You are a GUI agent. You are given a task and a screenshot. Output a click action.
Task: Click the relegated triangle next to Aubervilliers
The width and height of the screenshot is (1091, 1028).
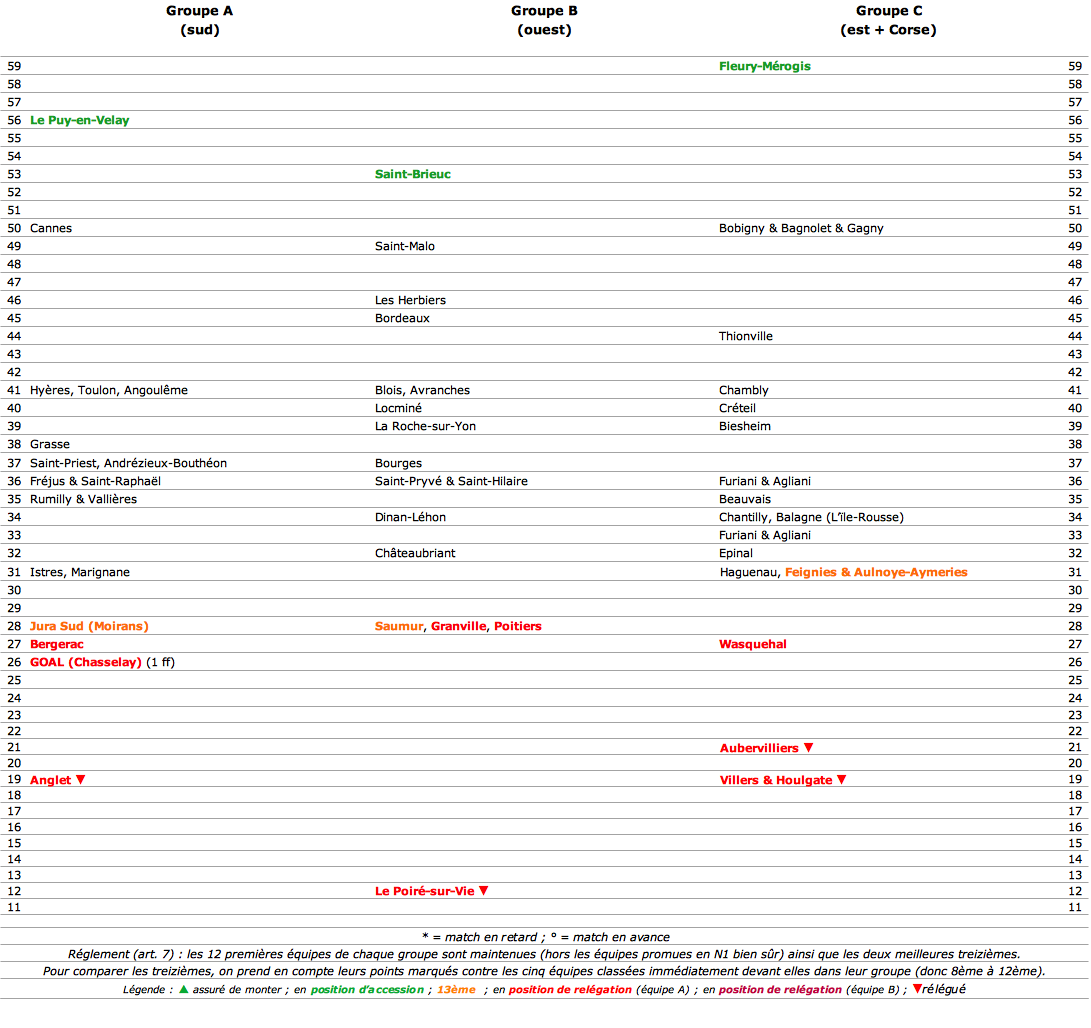pyautogui.click(x=808, y=748)
